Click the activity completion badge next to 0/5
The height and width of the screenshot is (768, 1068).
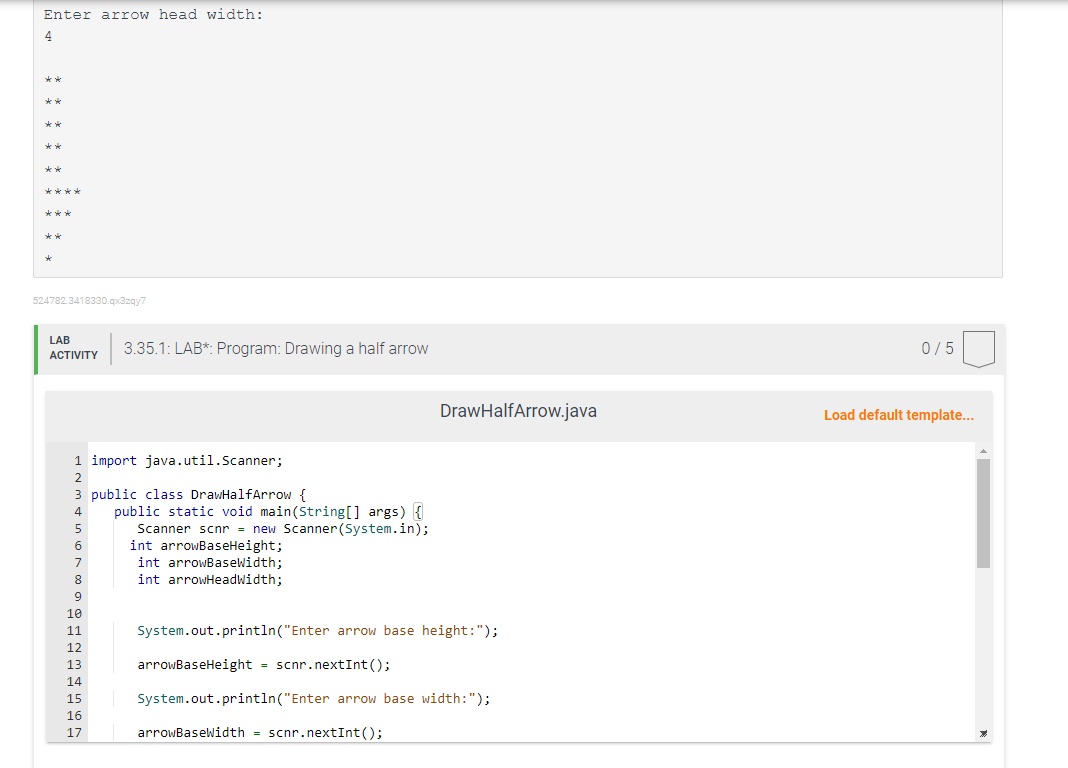coord(979,348)
